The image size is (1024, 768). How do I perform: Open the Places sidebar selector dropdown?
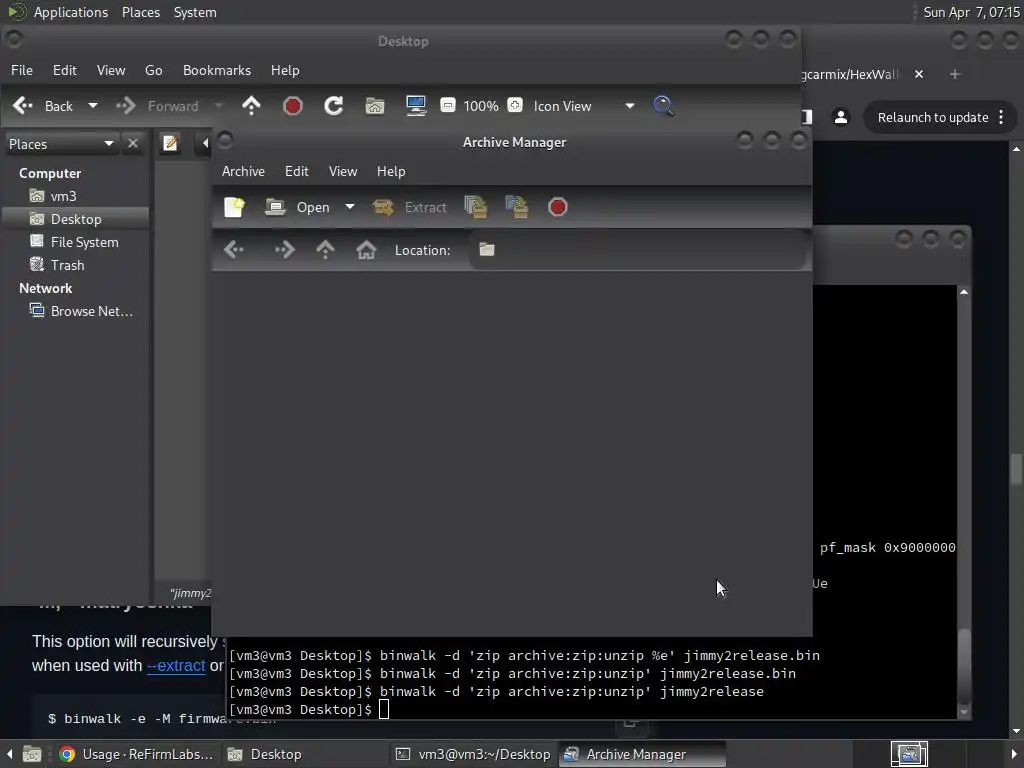click(x=61, y=144)
